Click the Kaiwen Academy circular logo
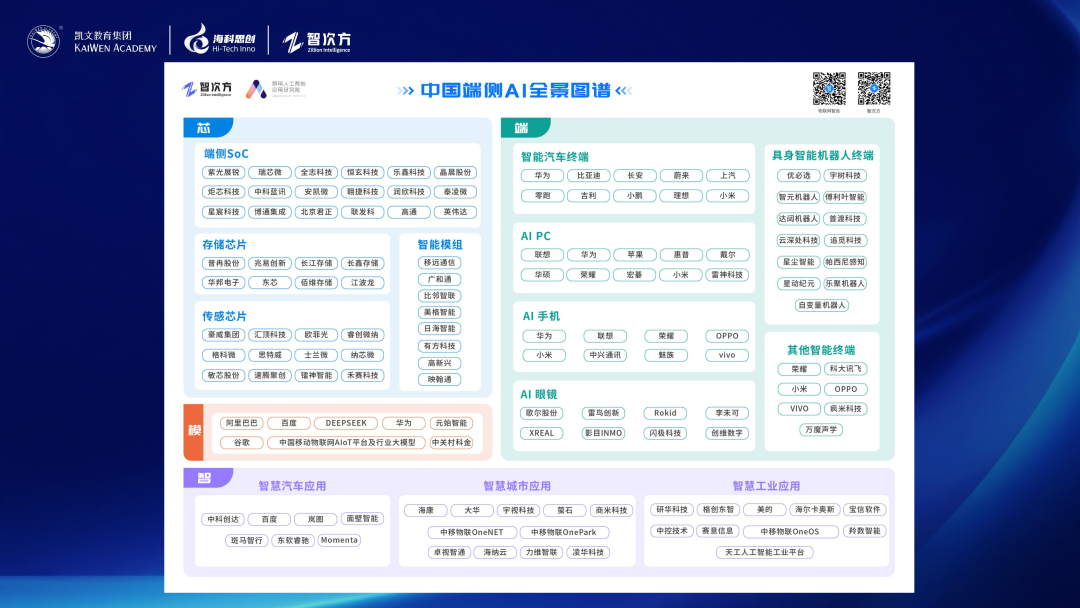This screenshot has width=1080, height=608. coord(43,41)
